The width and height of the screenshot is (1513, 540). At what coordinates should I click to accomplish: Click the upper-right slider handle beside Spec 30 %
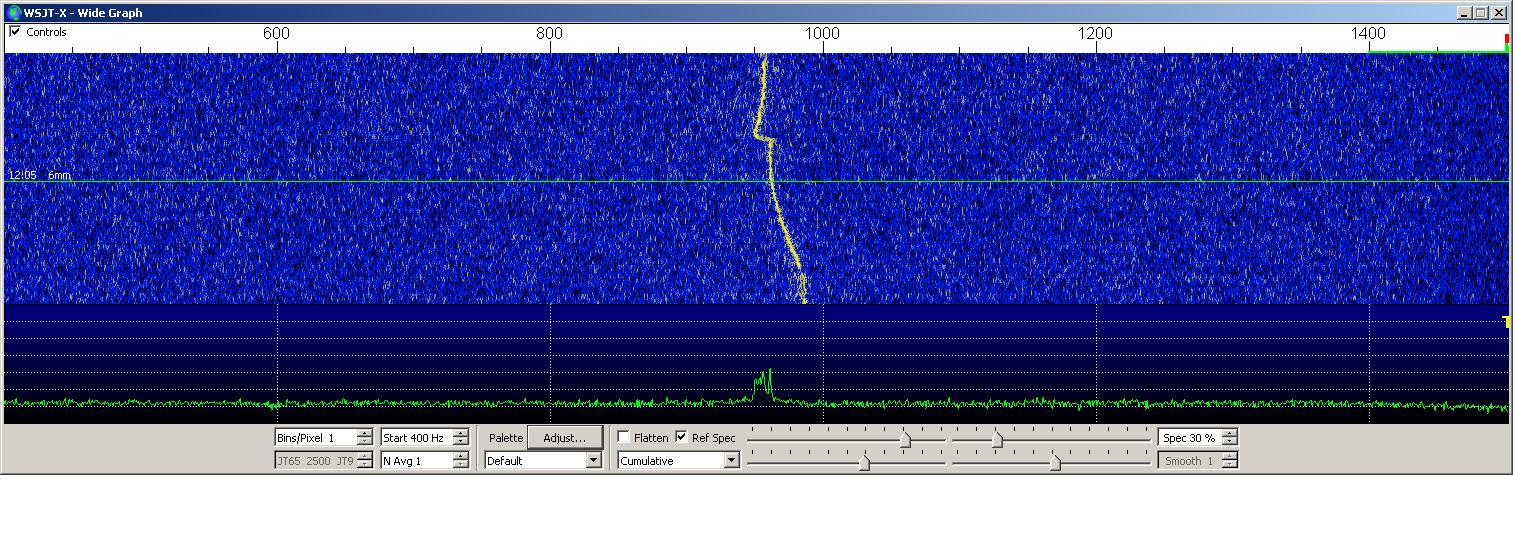click(997, 439)
